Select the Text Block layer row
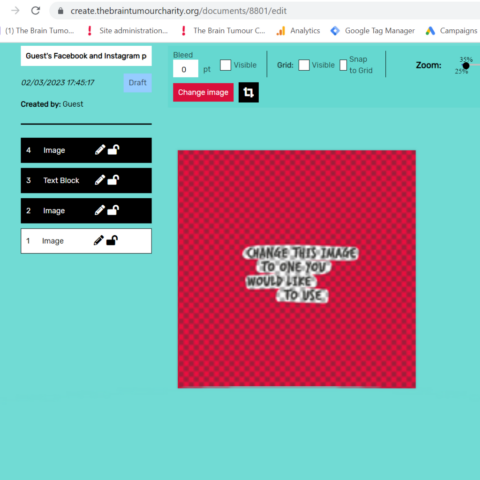The image size is (480, 480). pos(86,180)
